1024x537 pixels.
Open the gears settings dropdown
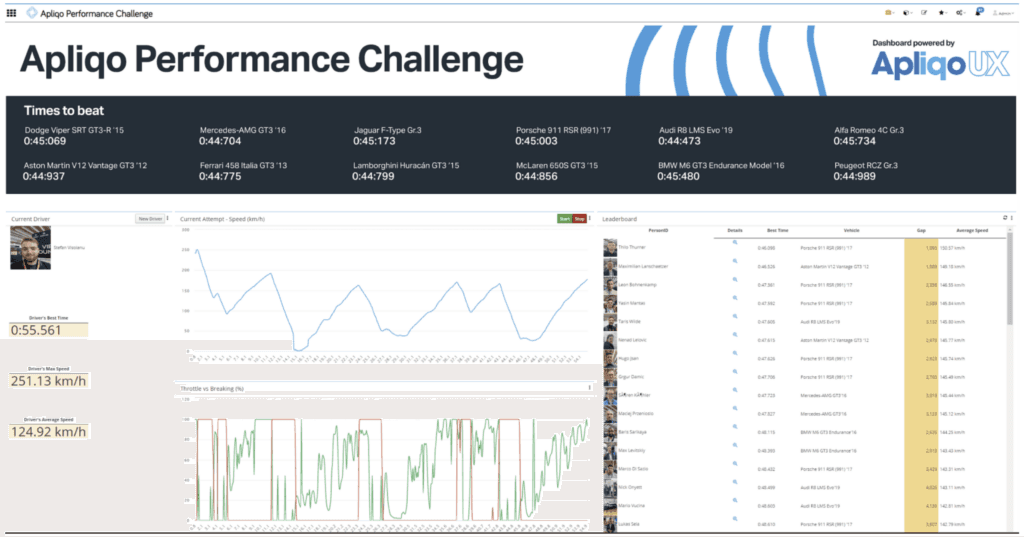pos(960,12)
